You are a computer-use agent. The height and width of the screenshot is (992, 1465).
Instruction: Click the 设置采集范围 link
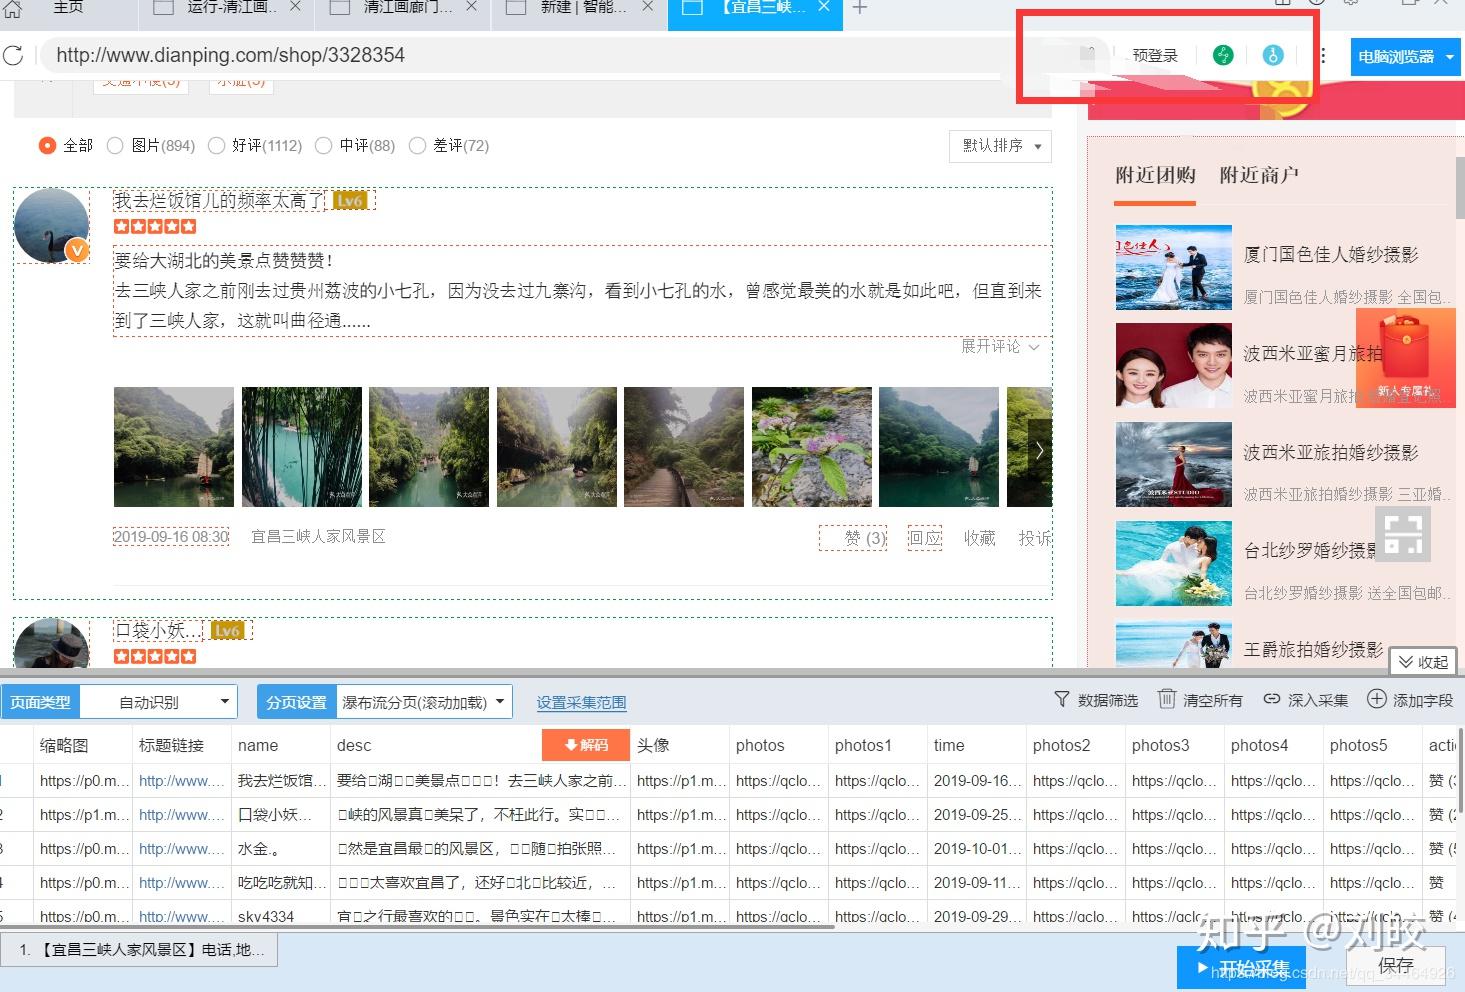581,703
